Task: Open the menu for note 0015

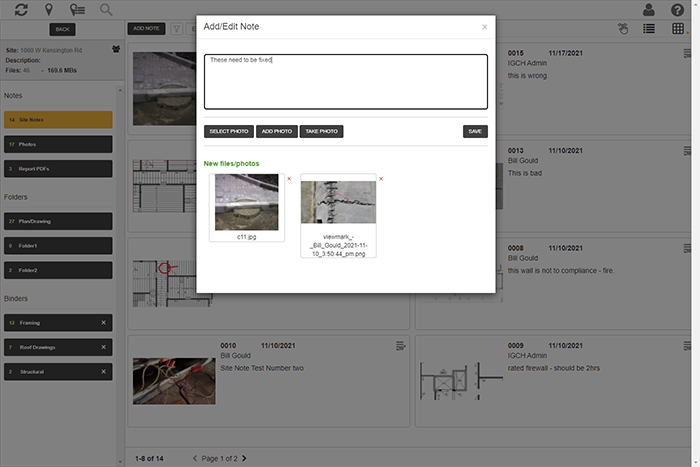Action: tap(687, 51)
